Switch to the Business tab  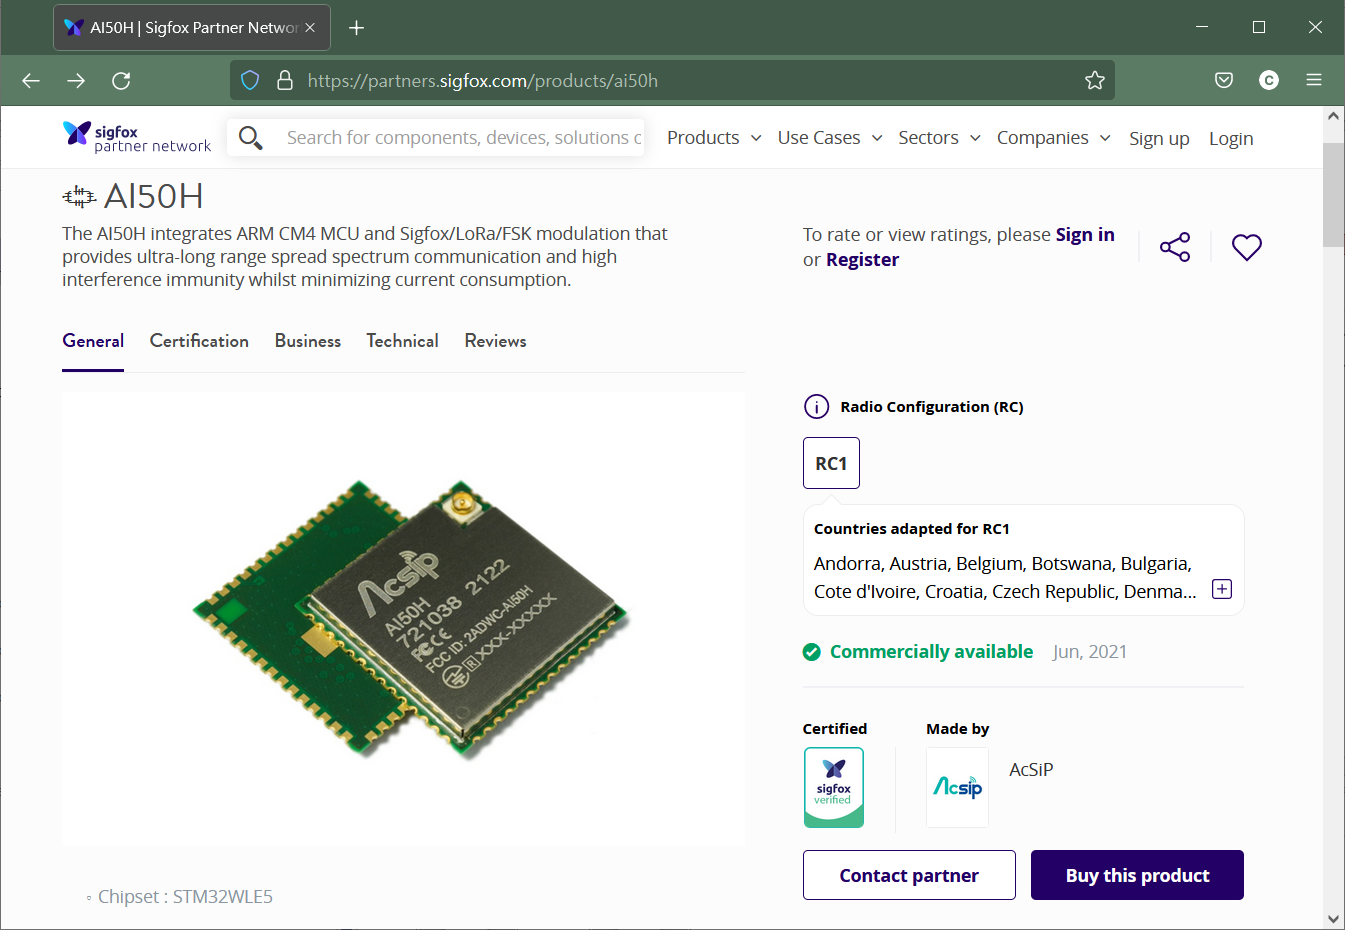tap(308, 341)
